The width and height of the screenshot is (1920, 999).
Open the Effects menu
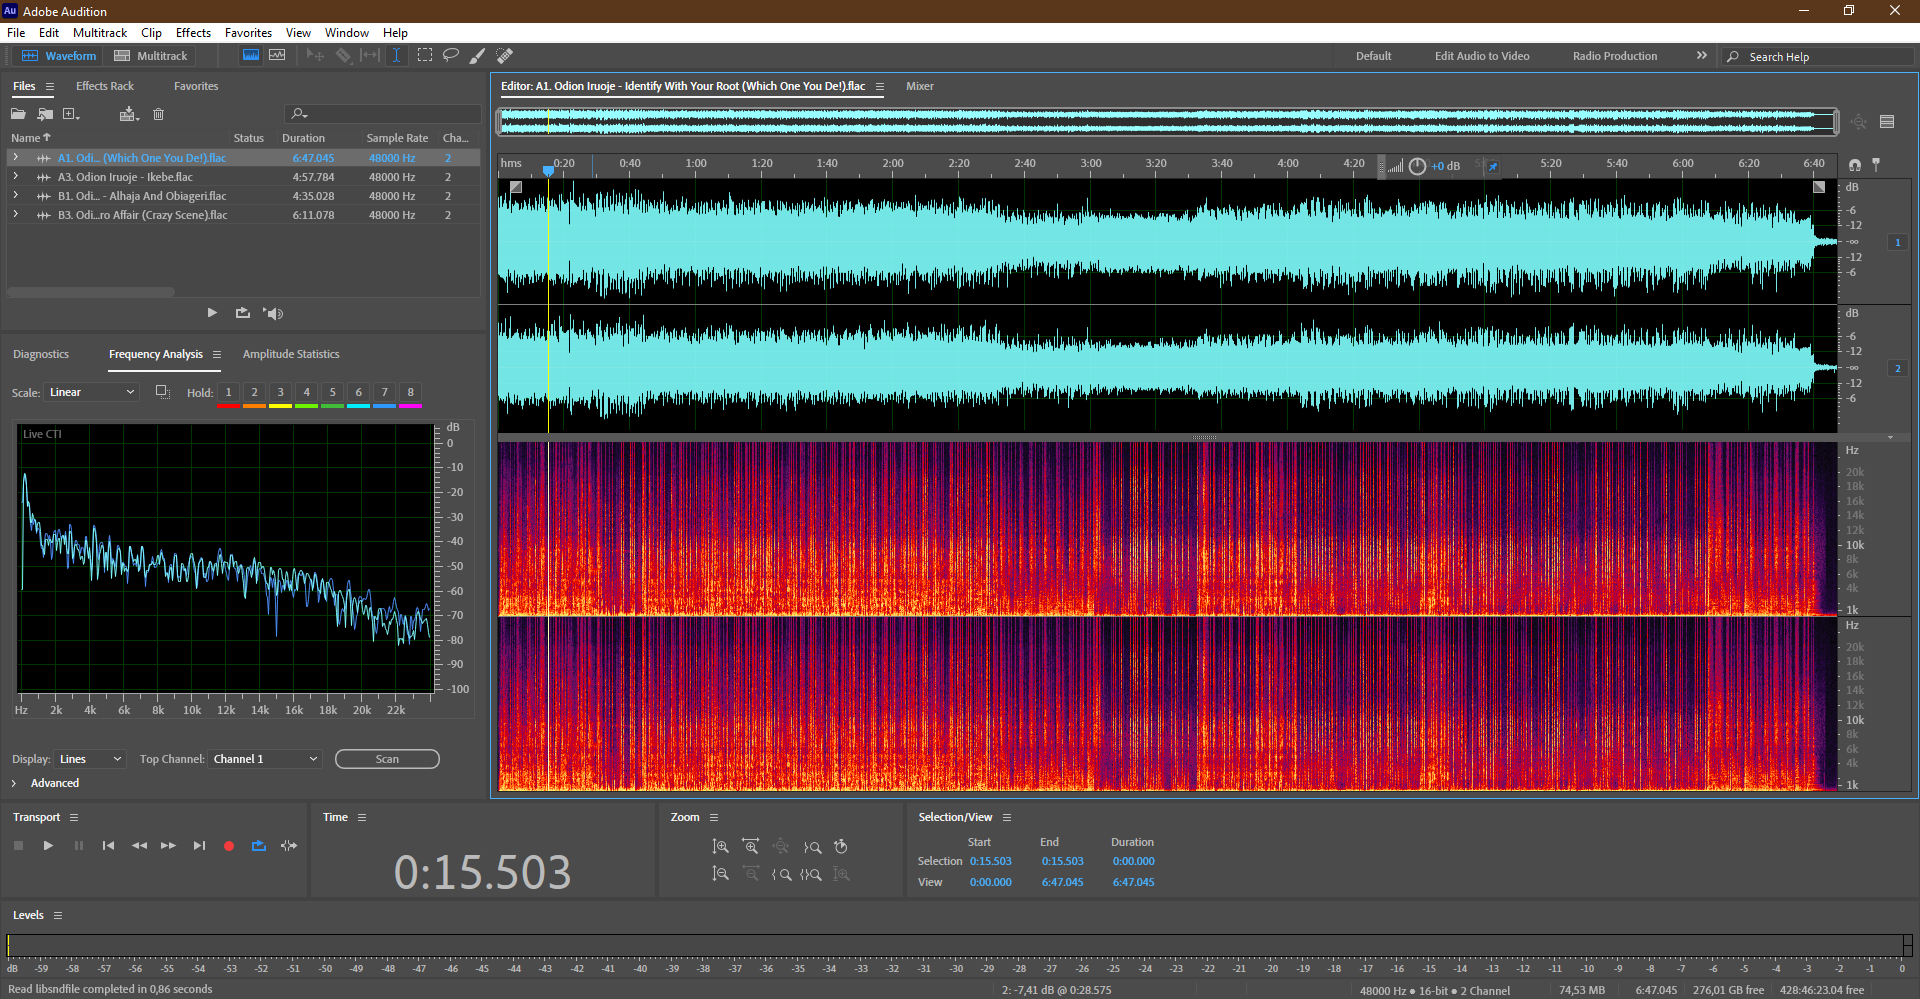click(193, 33)
